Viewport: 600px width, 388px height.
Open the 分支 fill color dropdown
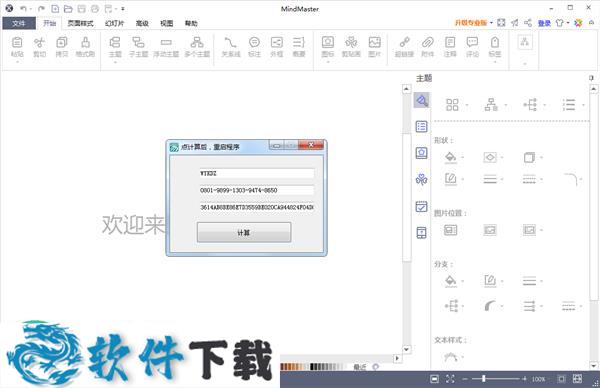click(454, 281)
